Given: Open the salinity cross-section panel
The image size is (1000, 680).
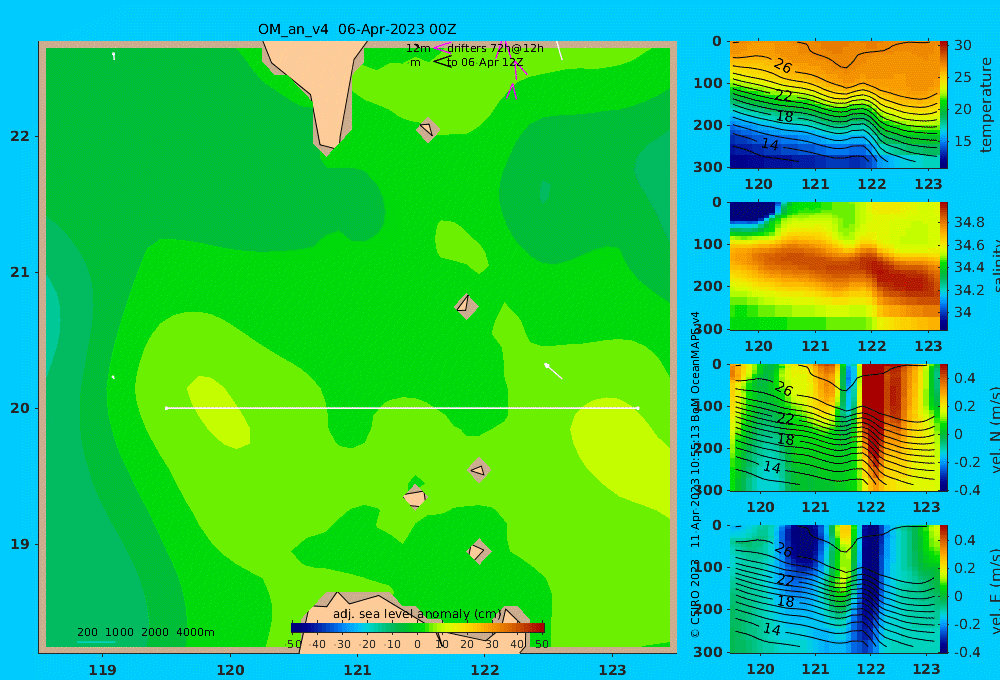Looking at the screenshot, I should point(835,266).
